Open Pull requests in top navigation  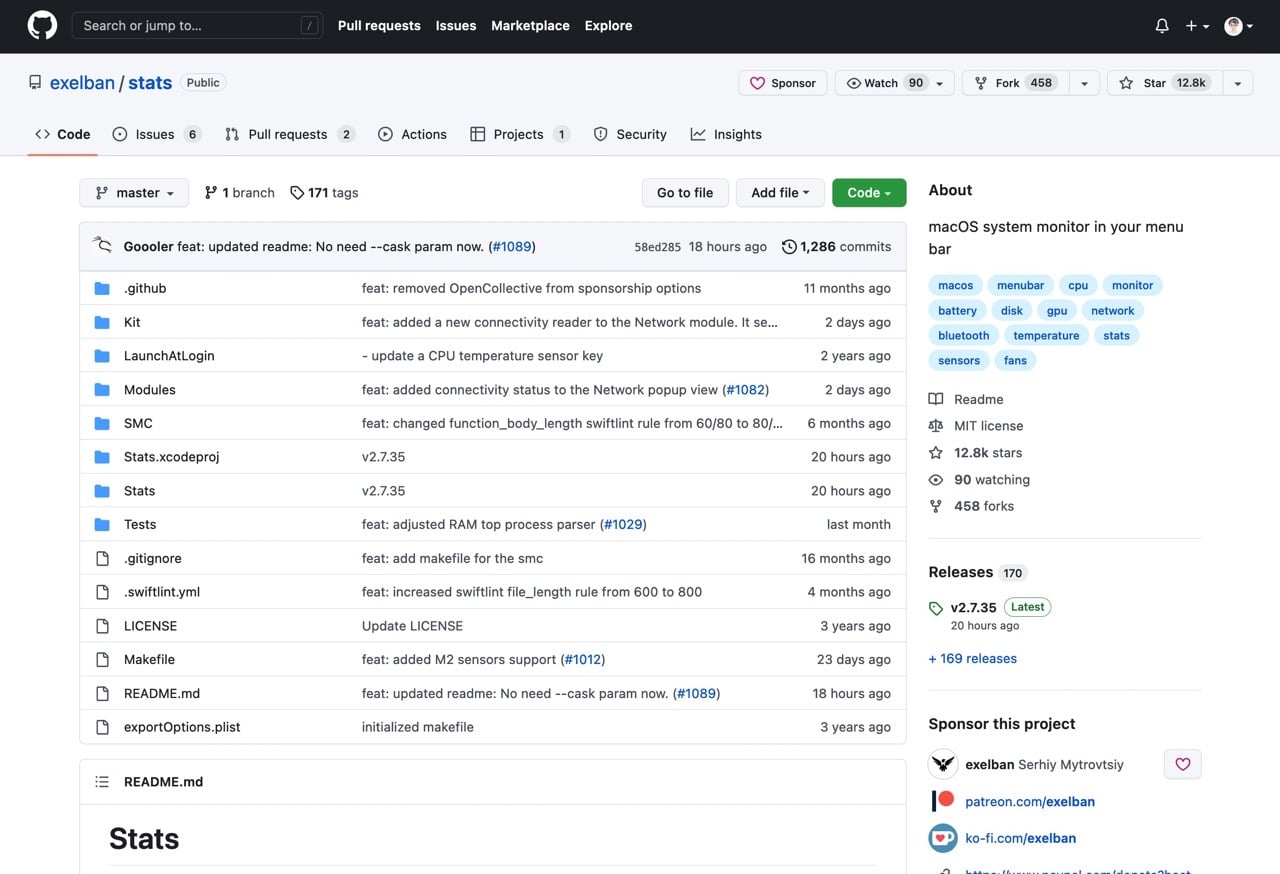pos(379,26)
